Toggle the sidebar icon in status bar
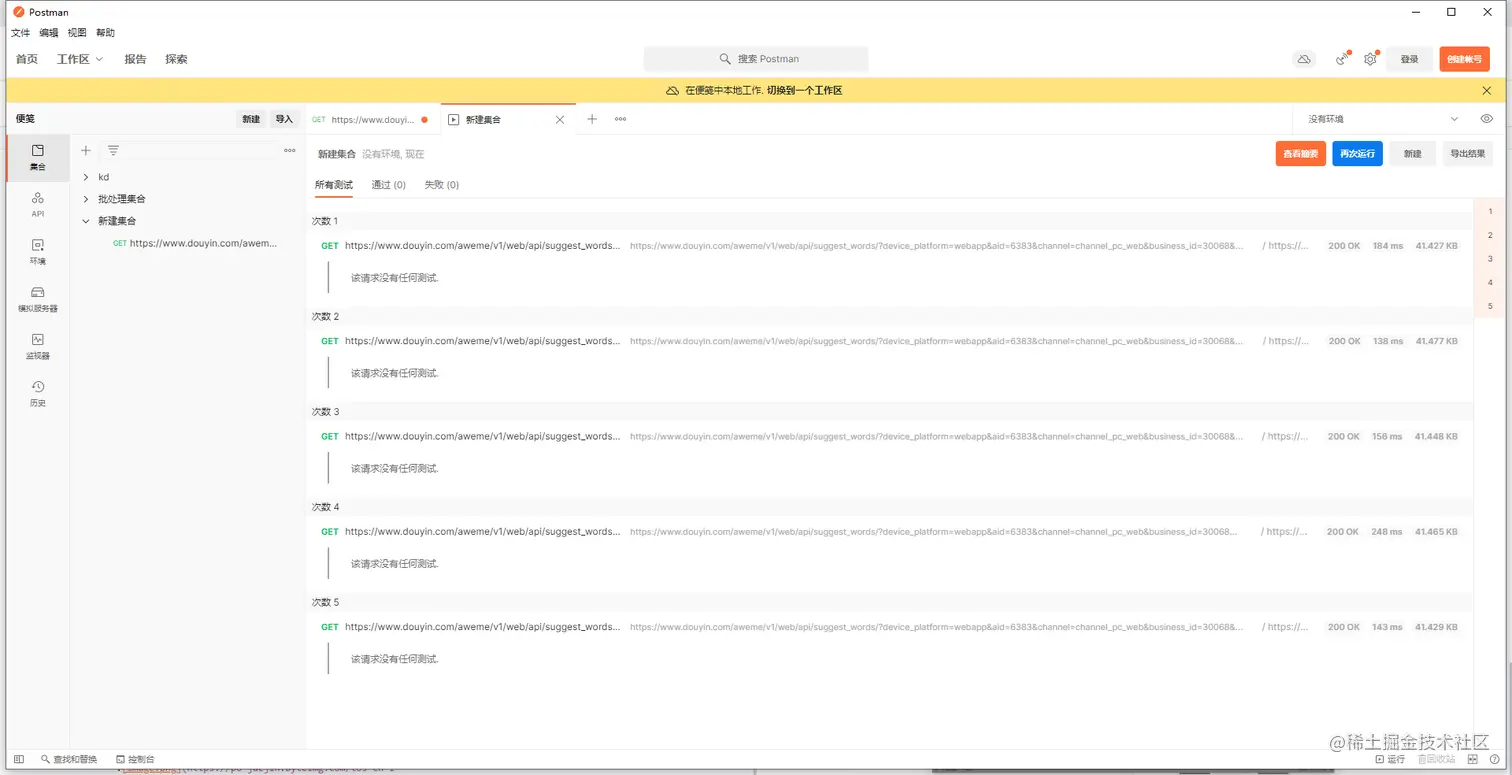The image size is (1512, 775). click(18, 760)
